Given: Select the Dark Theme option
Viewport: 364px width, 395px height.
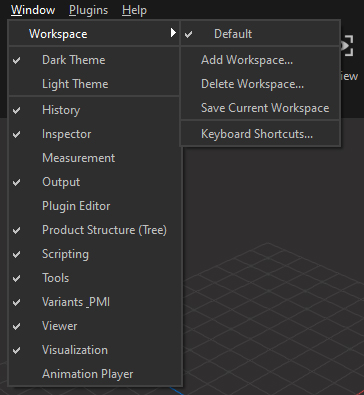Looking at the screenshot, I should point(95,60).
